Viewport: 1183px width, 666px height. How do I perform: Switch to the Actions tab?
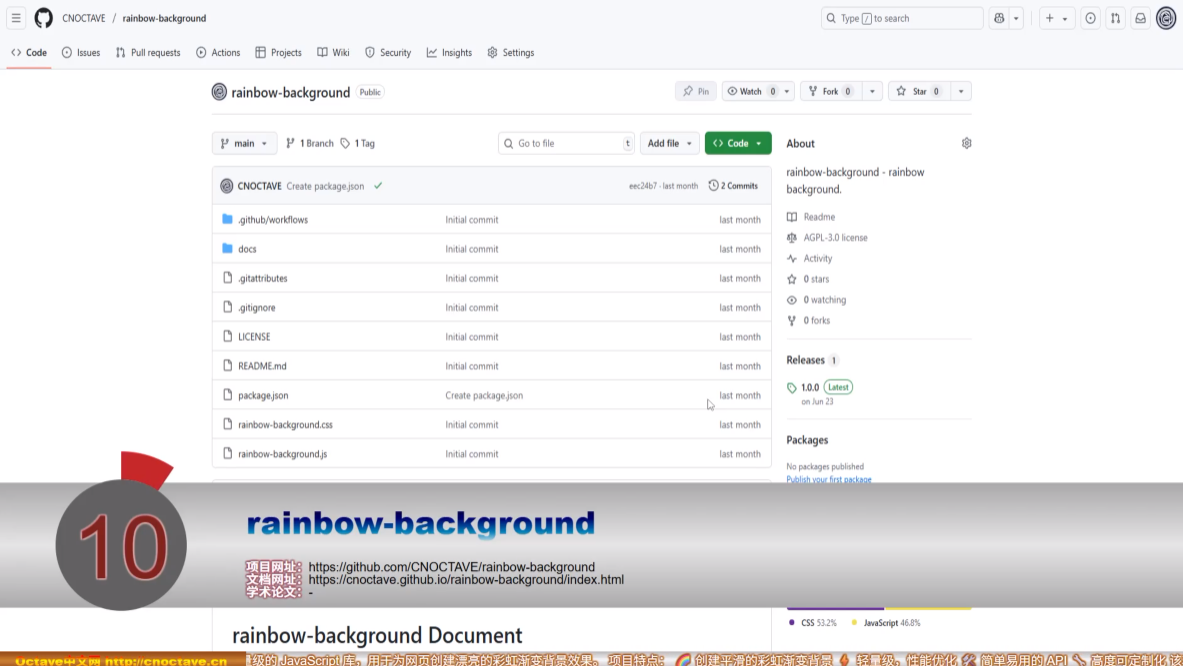[x=218, y=53]
